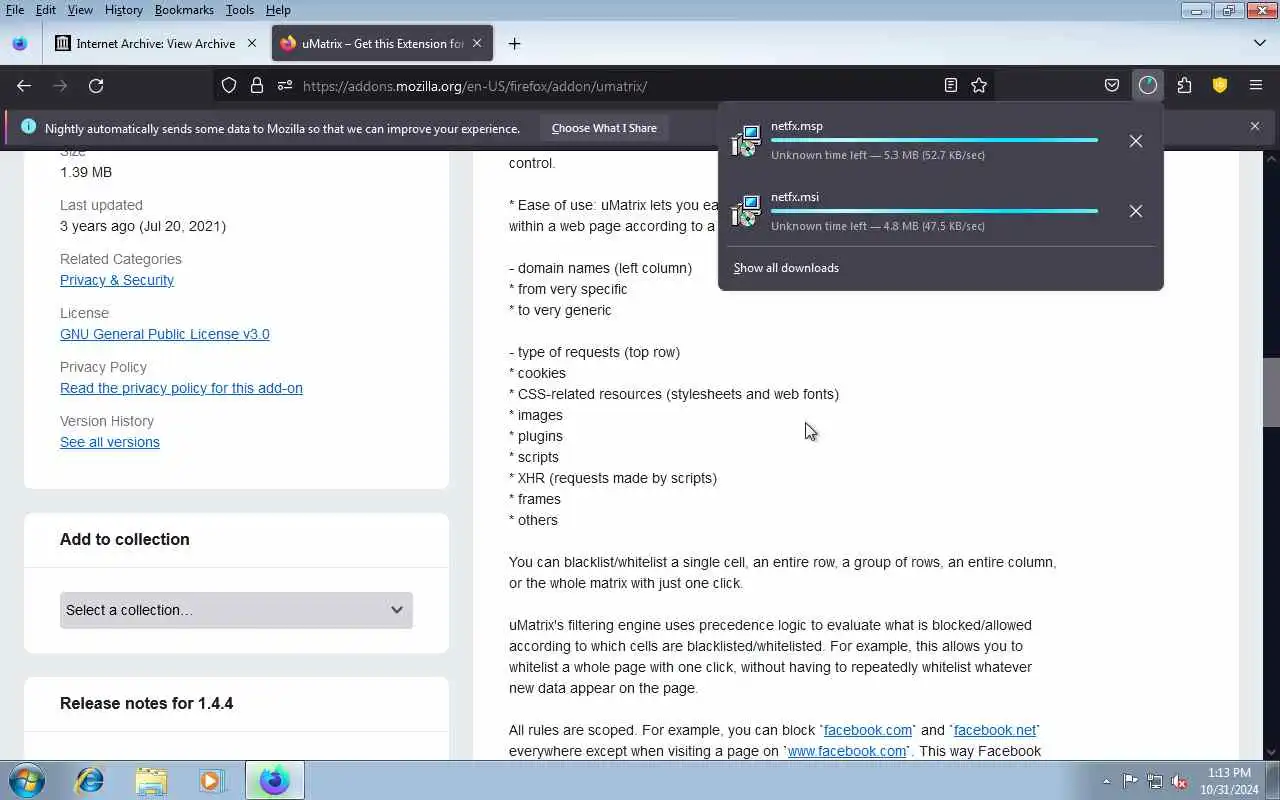Viewport: 1280px width, 800px height.
Task: Click See all versions link
Action: click(110, 442)
